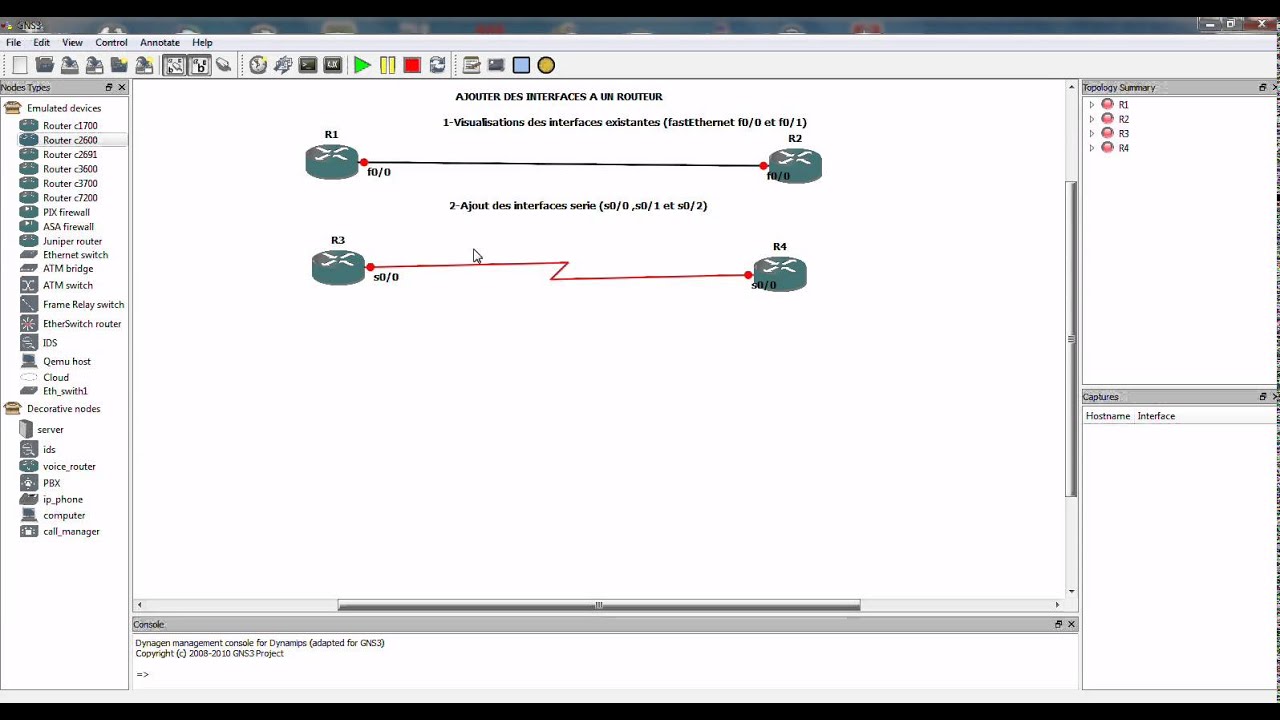Click router R4 on the canvas
The image size is (1280, 720).
780,273
